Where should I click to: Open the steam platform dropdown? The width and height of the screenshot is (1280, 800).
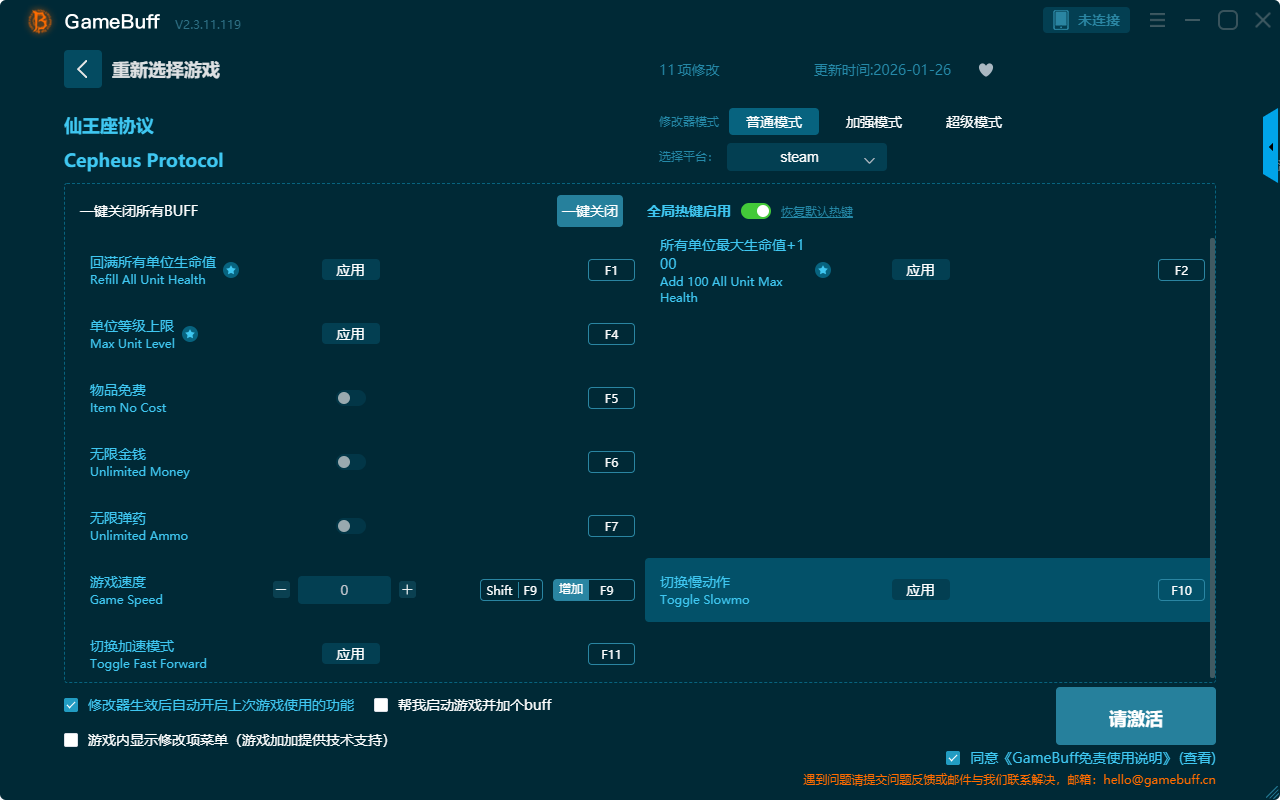pos(806,157)
